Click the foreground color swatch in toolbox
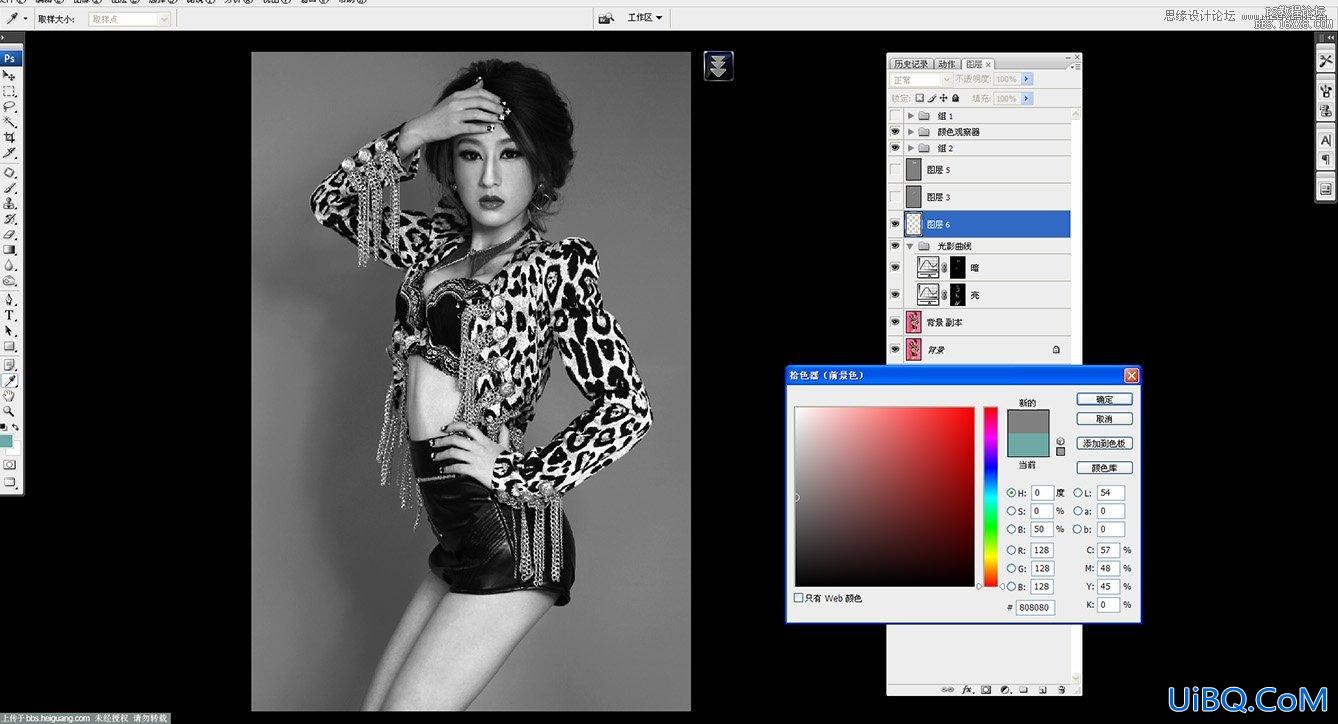This screenshot has width=1338, height=724. click(7, 441)
